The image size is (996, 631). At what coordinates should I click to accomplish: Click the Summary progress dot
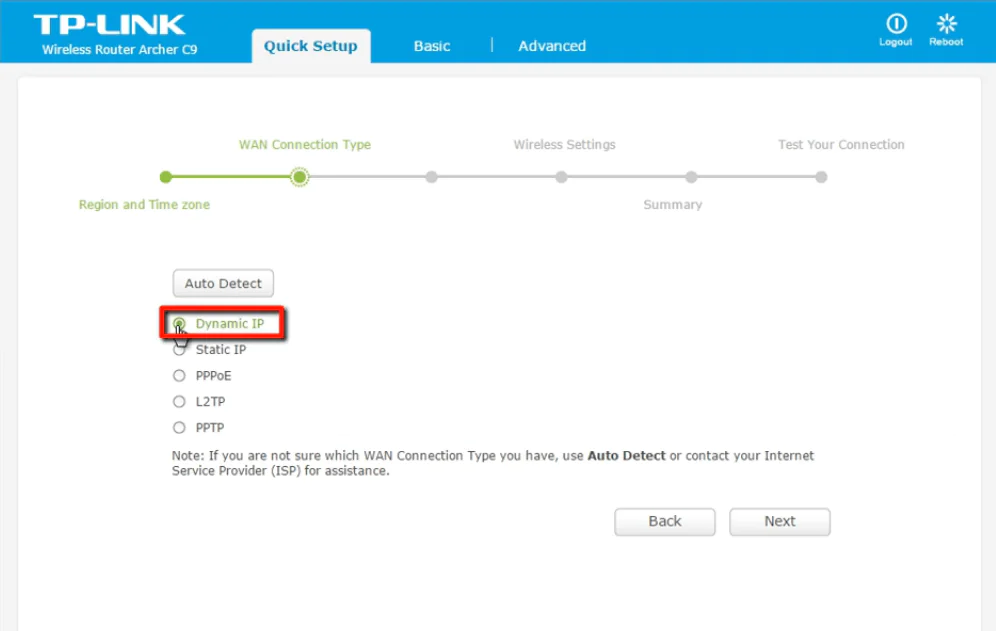point(691,177)
